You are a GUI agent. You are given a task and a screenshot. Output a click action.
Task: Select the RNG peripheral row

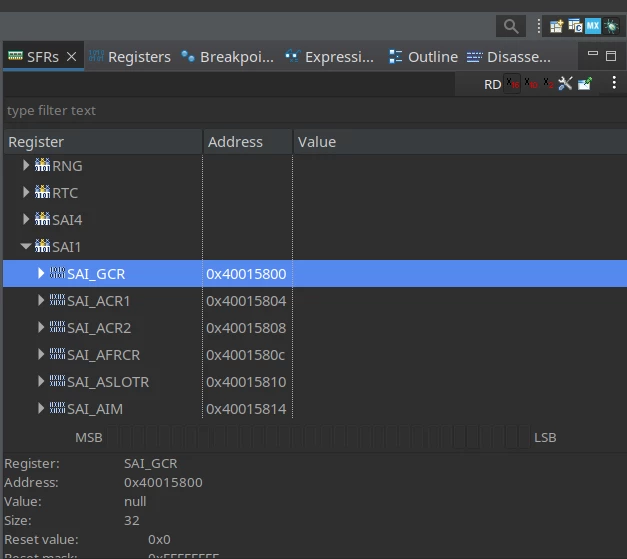tap(315, 166)
